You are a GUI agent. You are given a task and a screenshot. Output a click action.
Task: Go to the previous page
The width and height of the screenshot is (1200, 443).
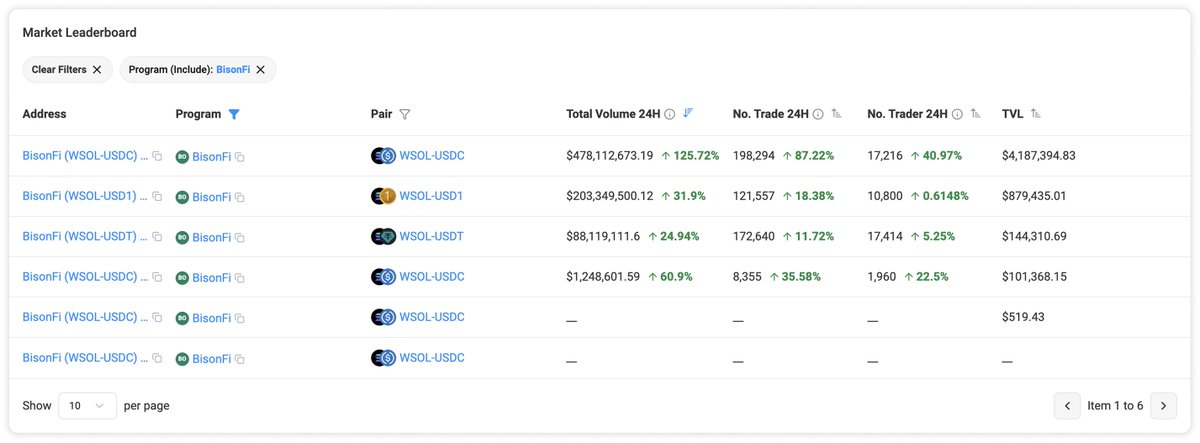(x=1067, y=406)
